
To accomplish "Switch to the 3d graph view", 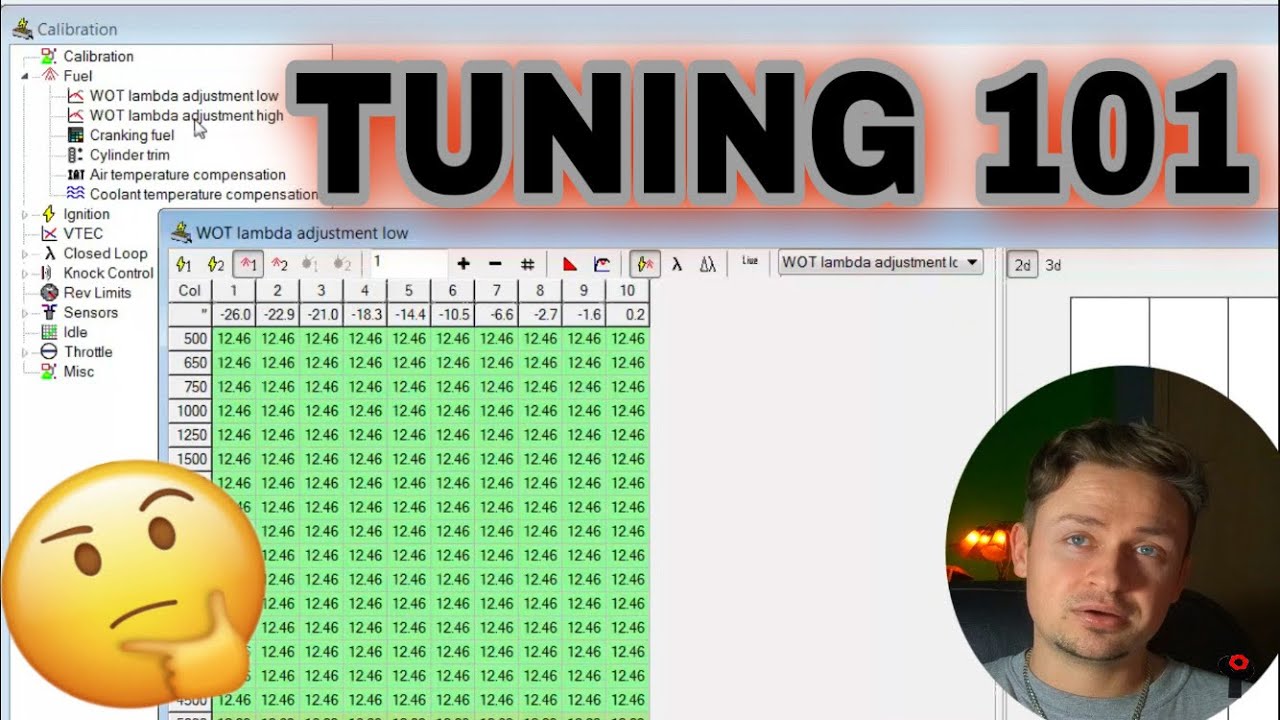I will point(1053,265).
